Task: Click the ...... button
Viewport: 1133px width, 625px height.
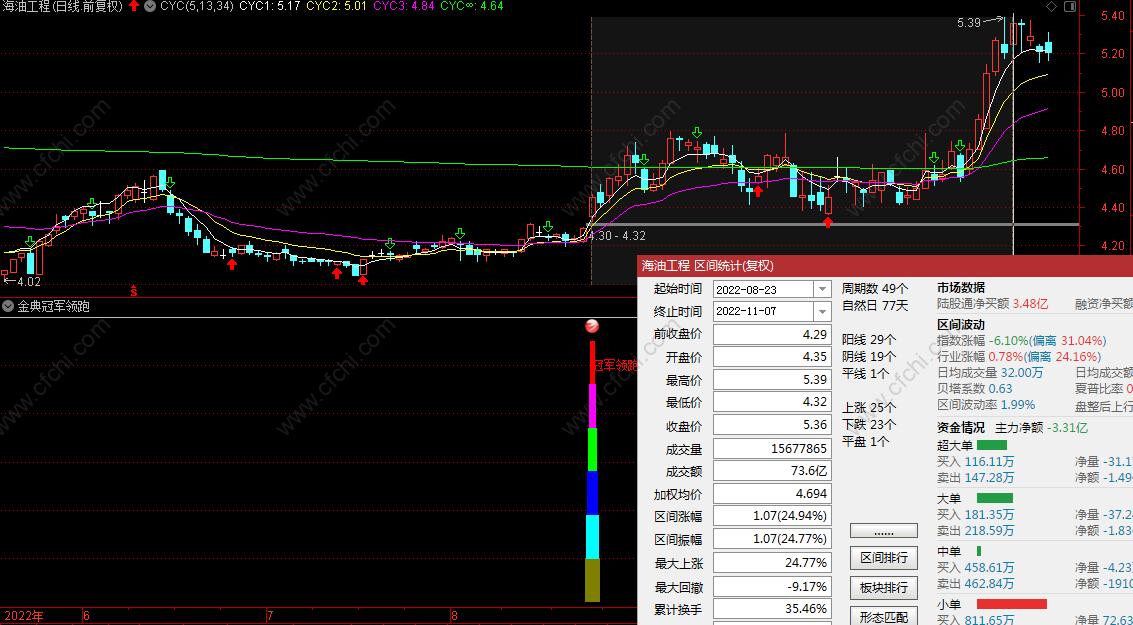Action: (884, 531)
